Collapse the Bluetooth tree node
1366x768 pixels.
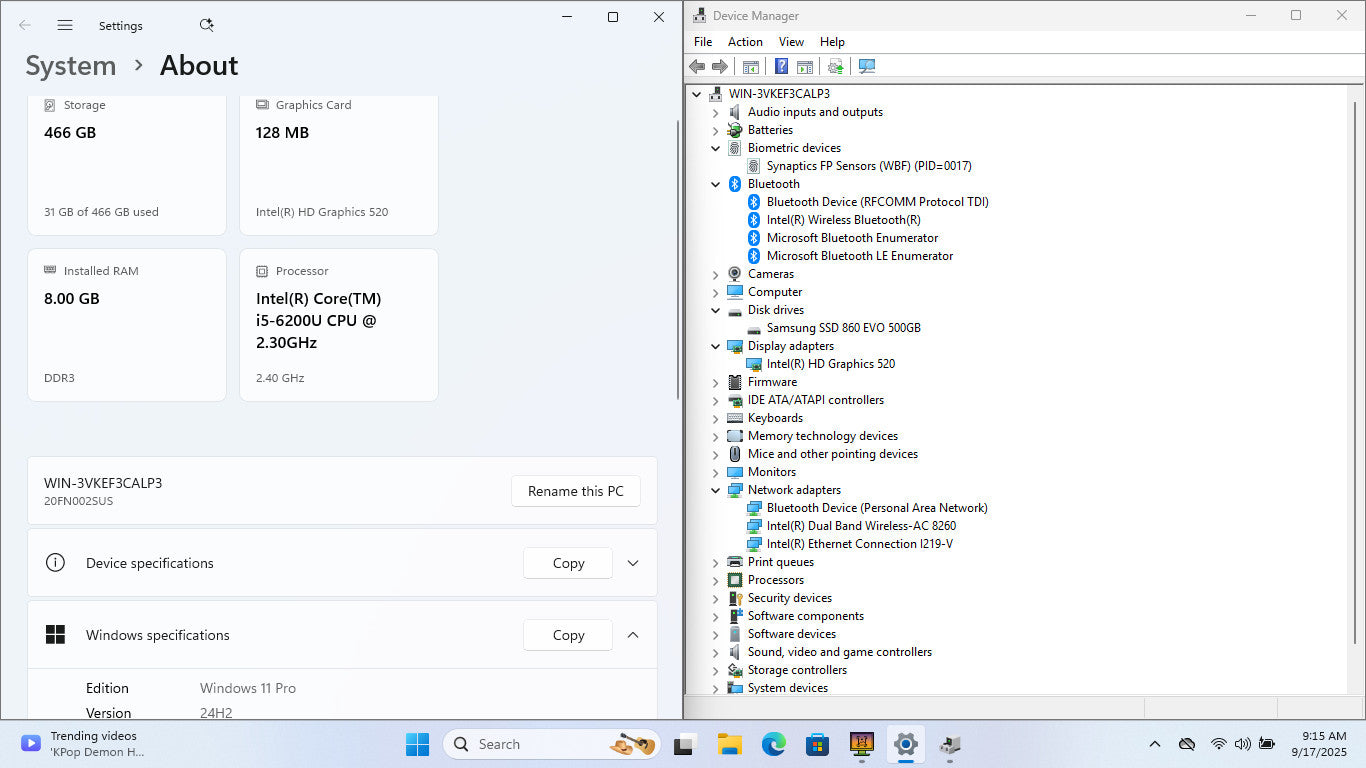[x=715, y=184]
